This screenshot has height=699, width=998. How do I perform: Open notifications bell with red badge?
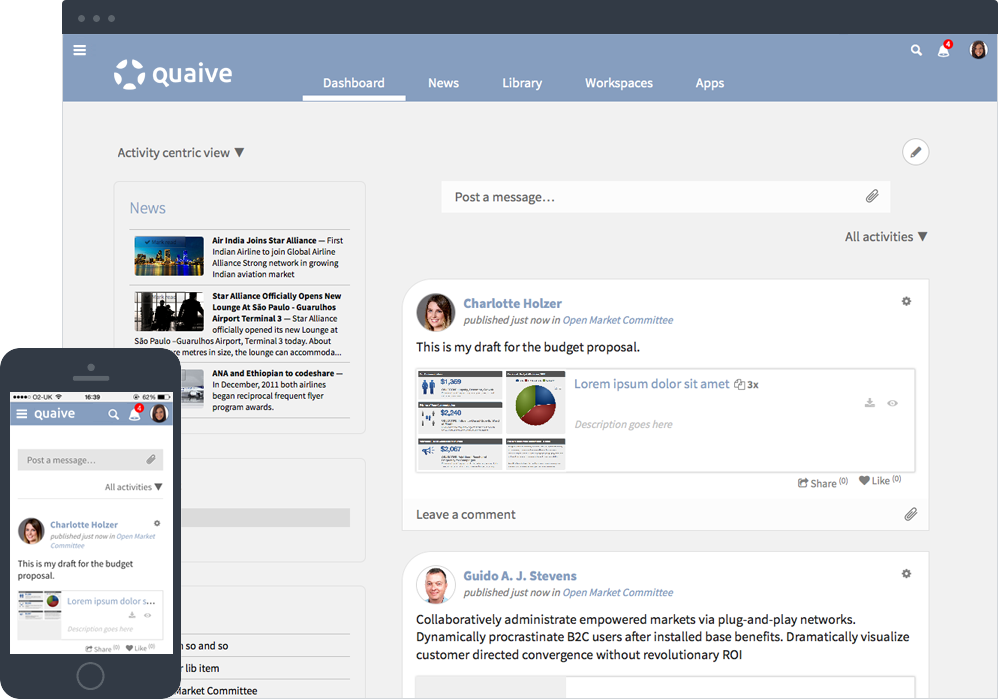coord(943,50)
